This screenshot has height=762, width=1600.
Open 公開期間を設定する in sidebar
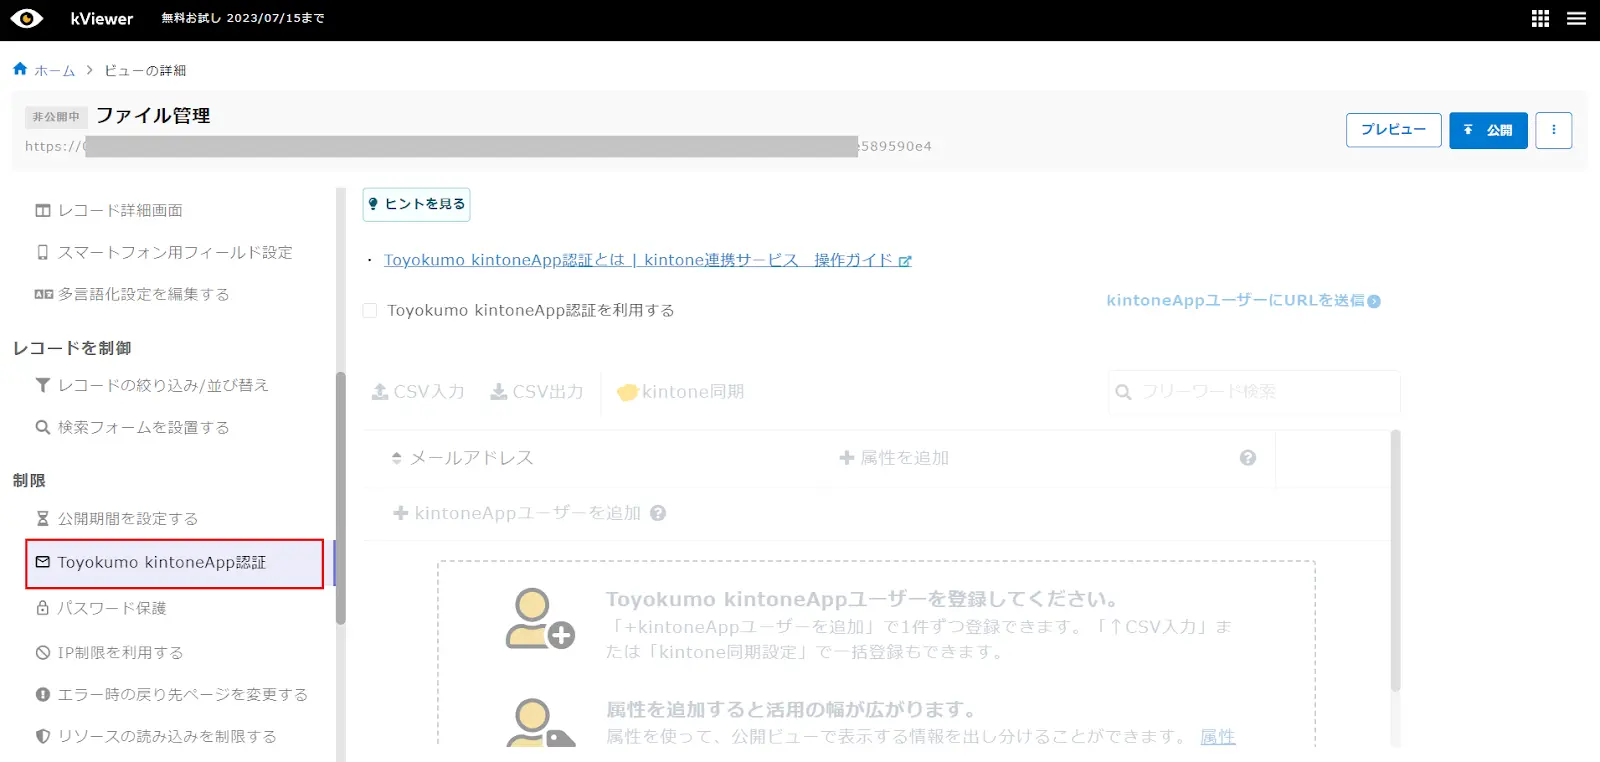(x=117, y=518)
